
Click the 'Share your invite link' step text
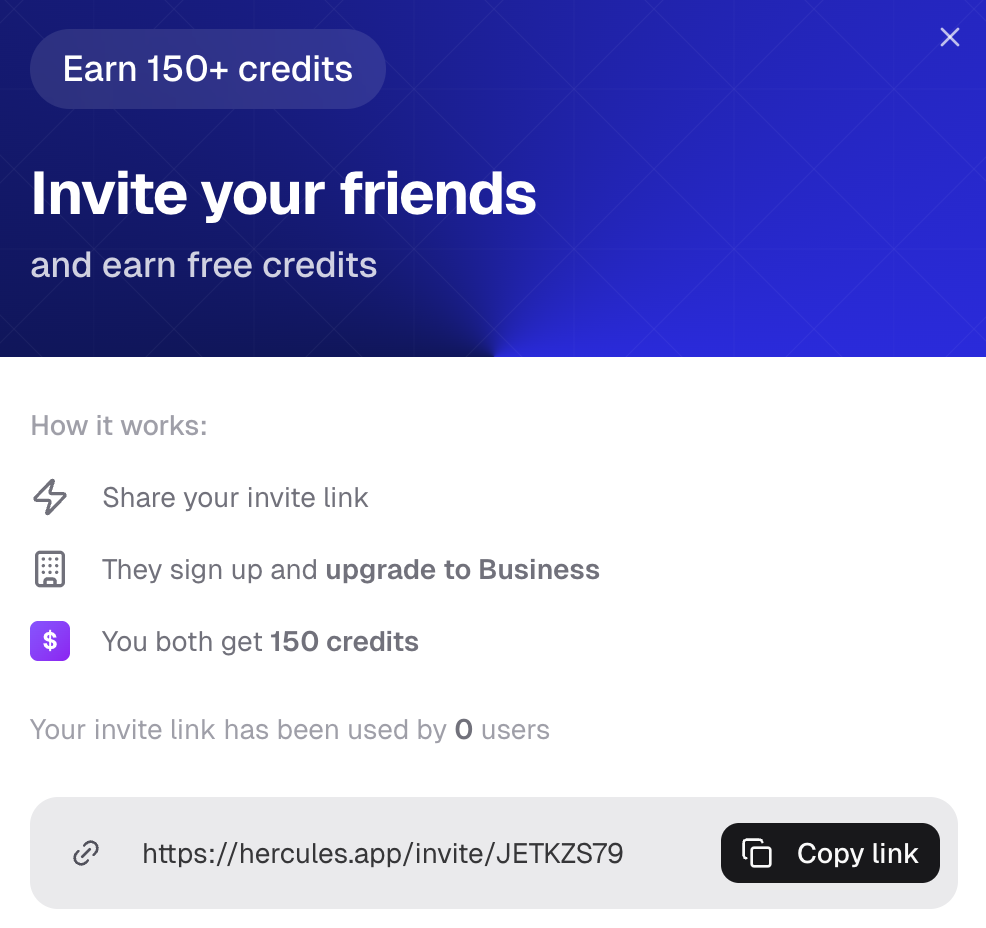pos(235,497)
